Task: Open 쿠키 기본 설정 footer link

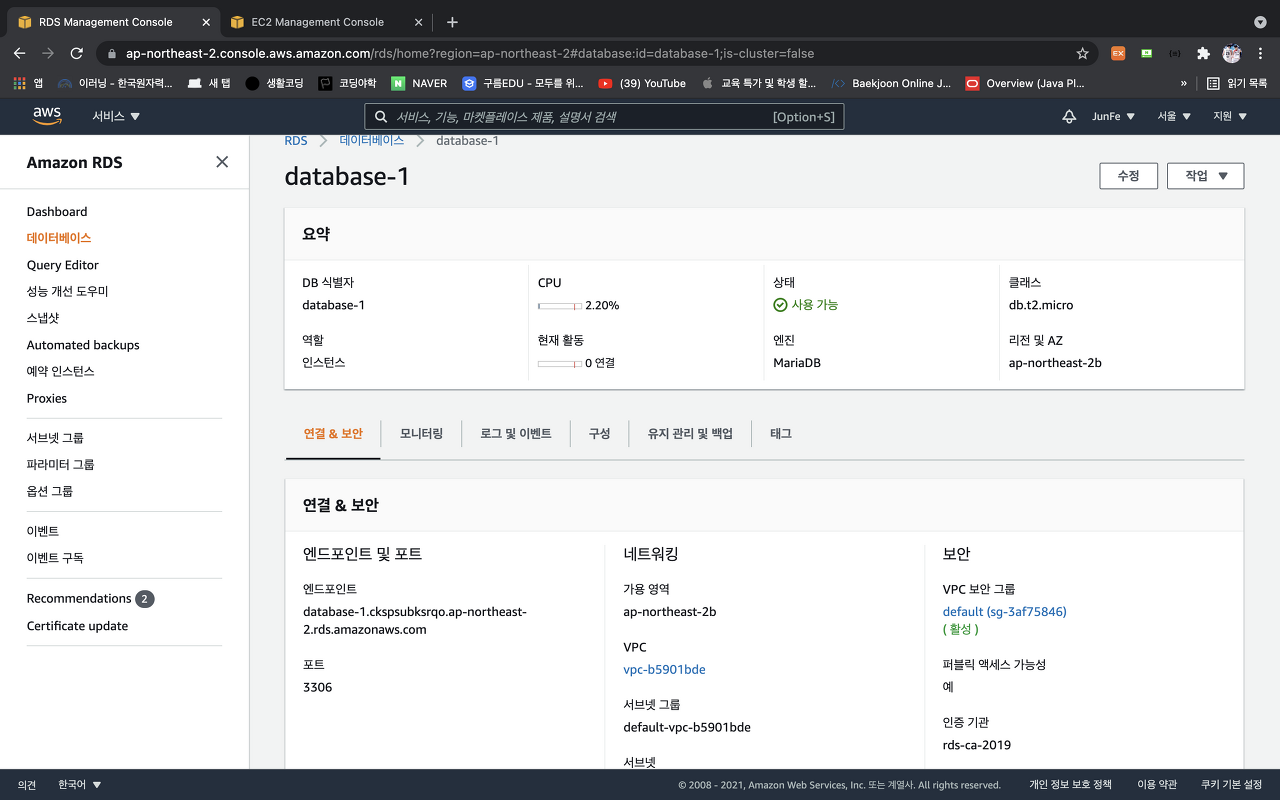Action: pos(1231,785)
